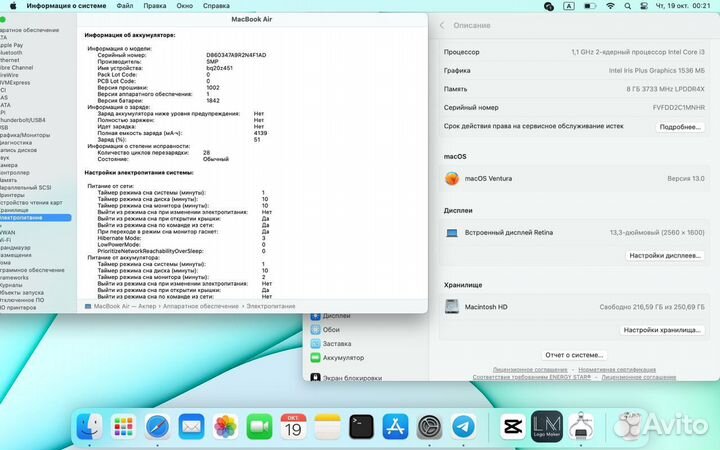Select Apple Pay in the sidebar
720x450 pixels.
(x=11, y=45)
